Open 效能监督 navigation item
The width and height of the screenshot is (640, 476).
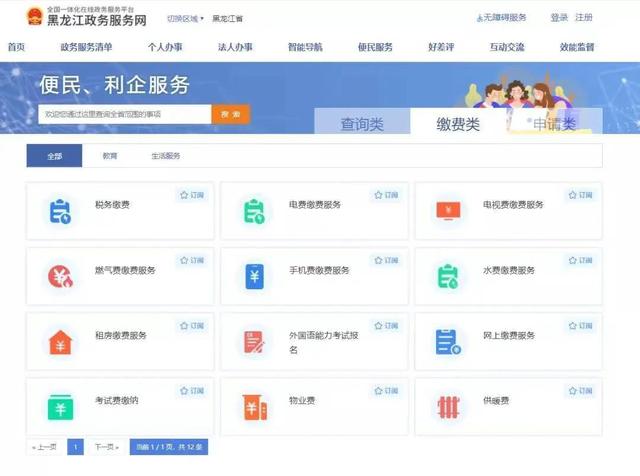577,47
